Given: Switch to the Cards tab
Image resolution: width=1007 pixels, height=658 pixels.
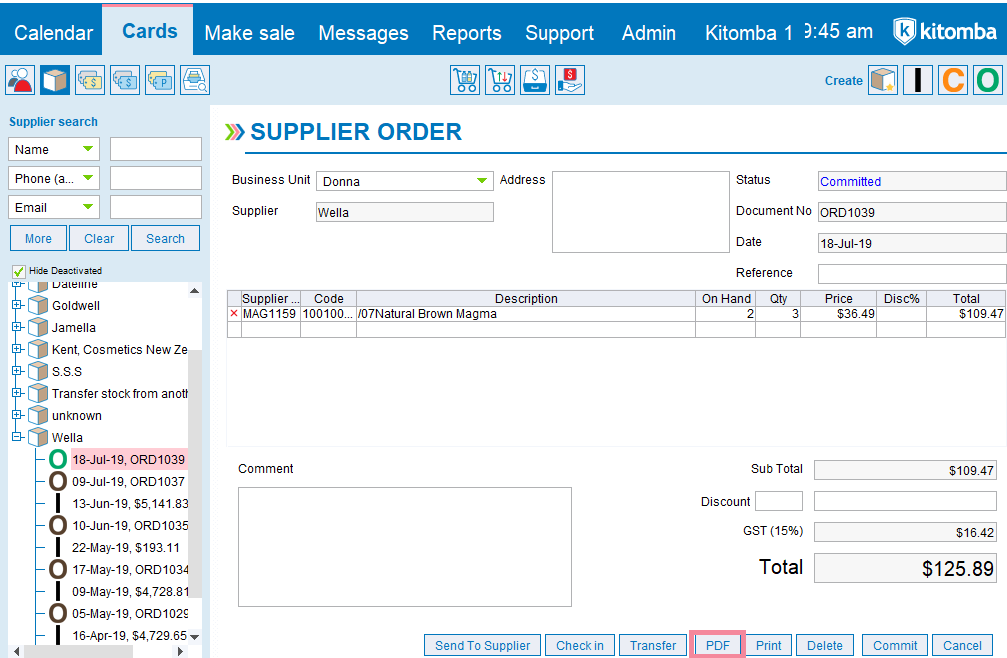Looking at the screenshot, I should [x=150, y=31].
